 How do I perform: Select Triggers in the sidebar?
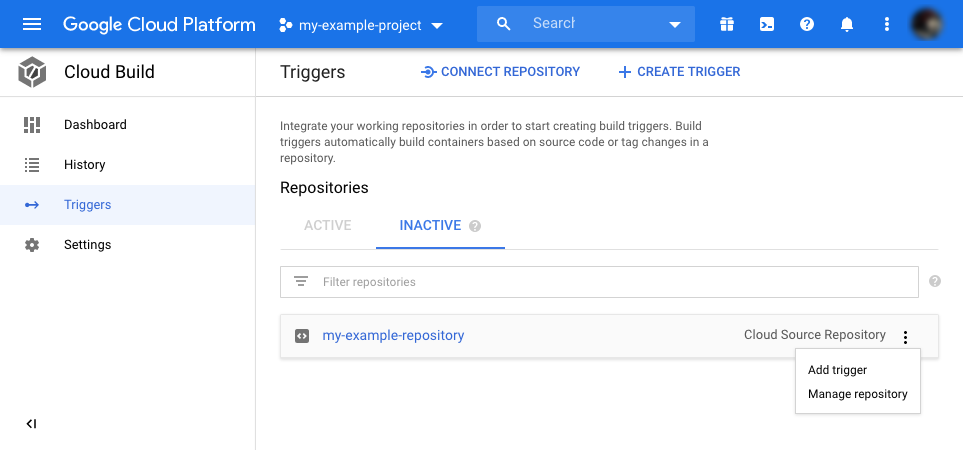pos(128,204)
